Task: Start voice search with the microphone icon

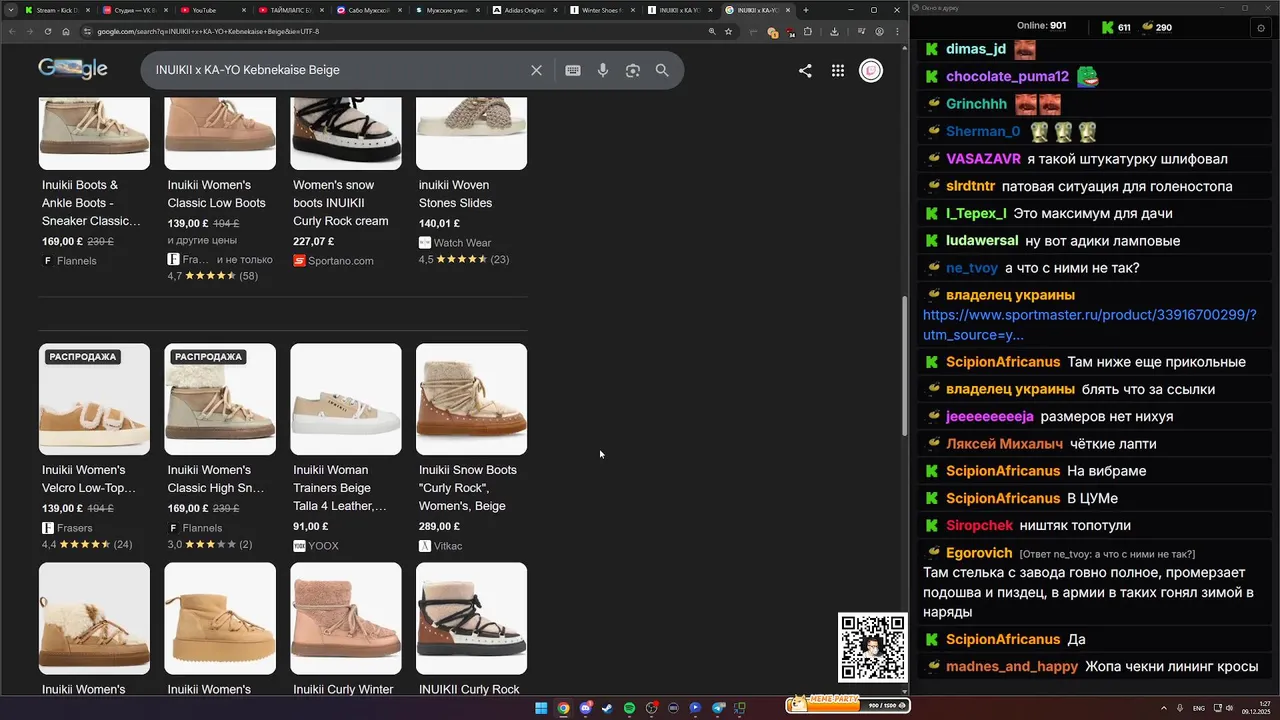Action: click(x=603, y=70)
